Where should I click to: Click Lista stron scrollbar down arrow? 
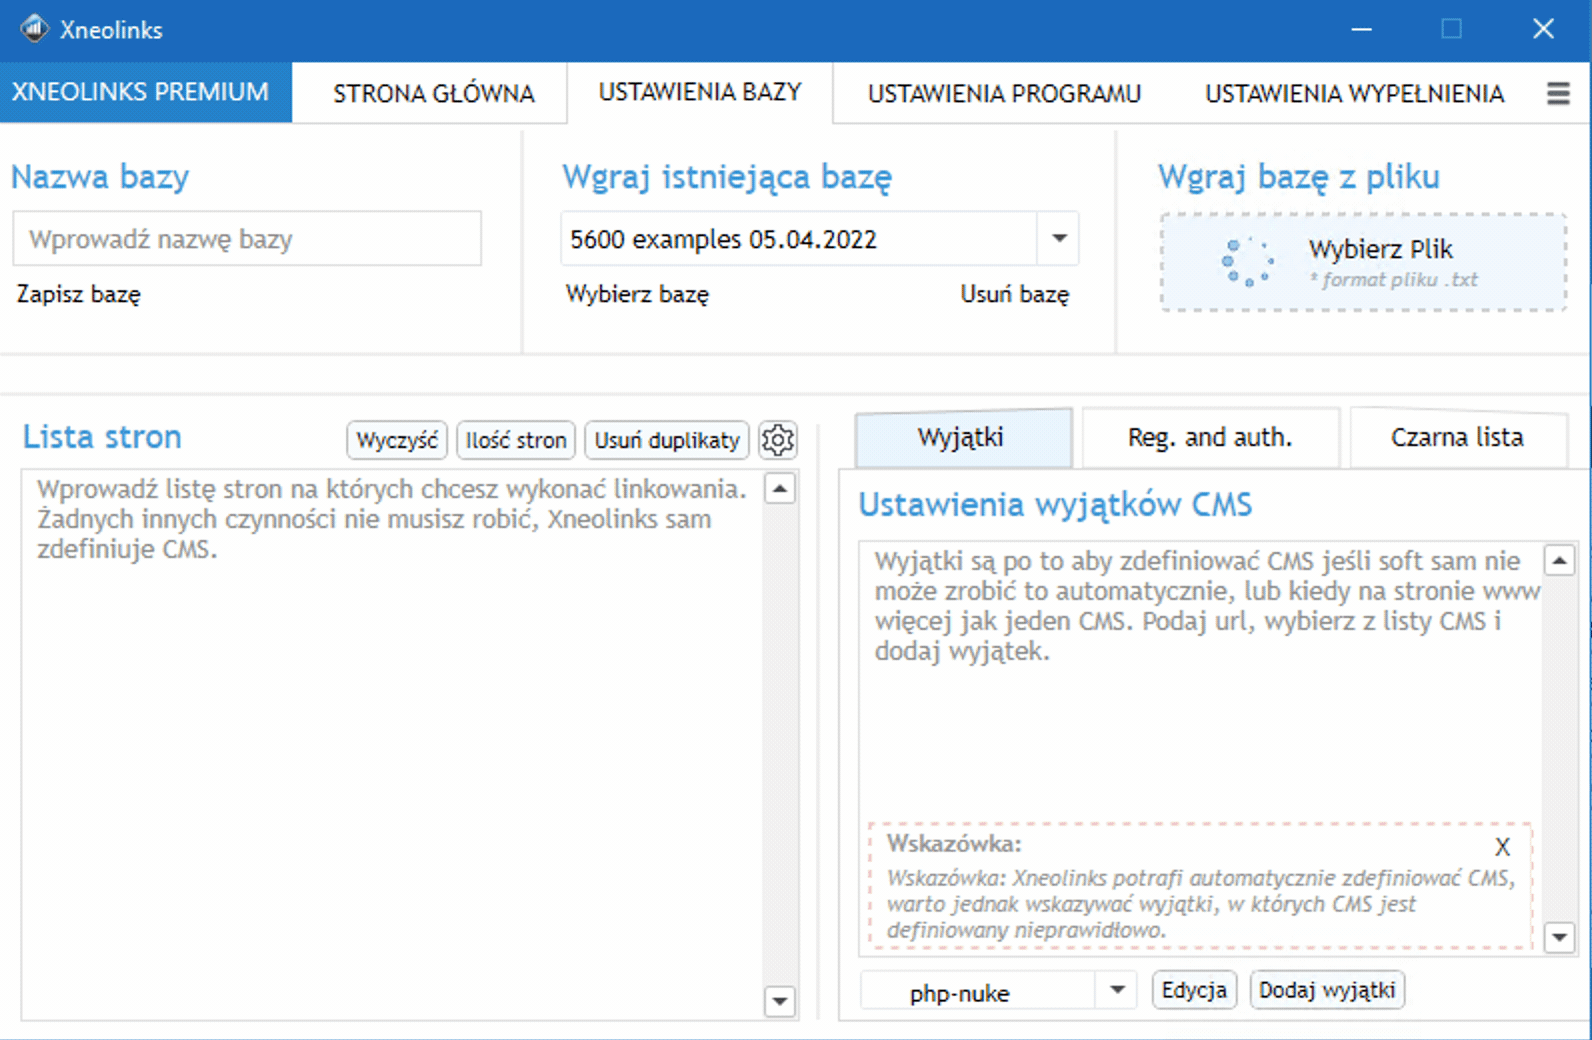point(780,1000)
